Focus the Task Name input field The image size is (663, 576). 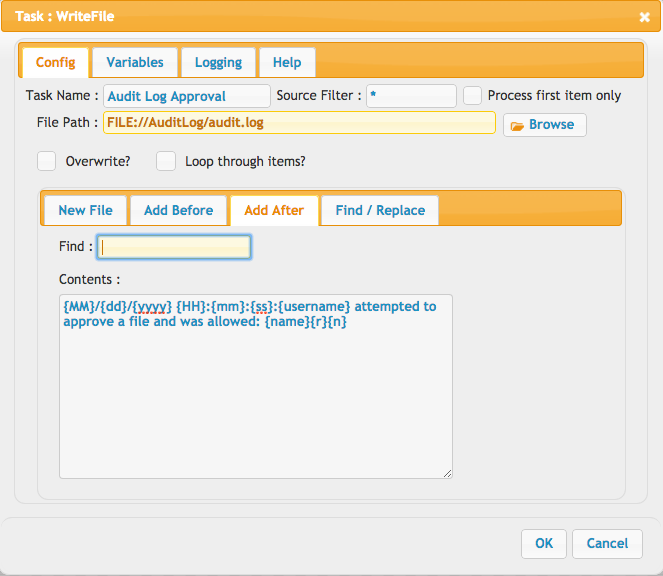click(187, 96)
